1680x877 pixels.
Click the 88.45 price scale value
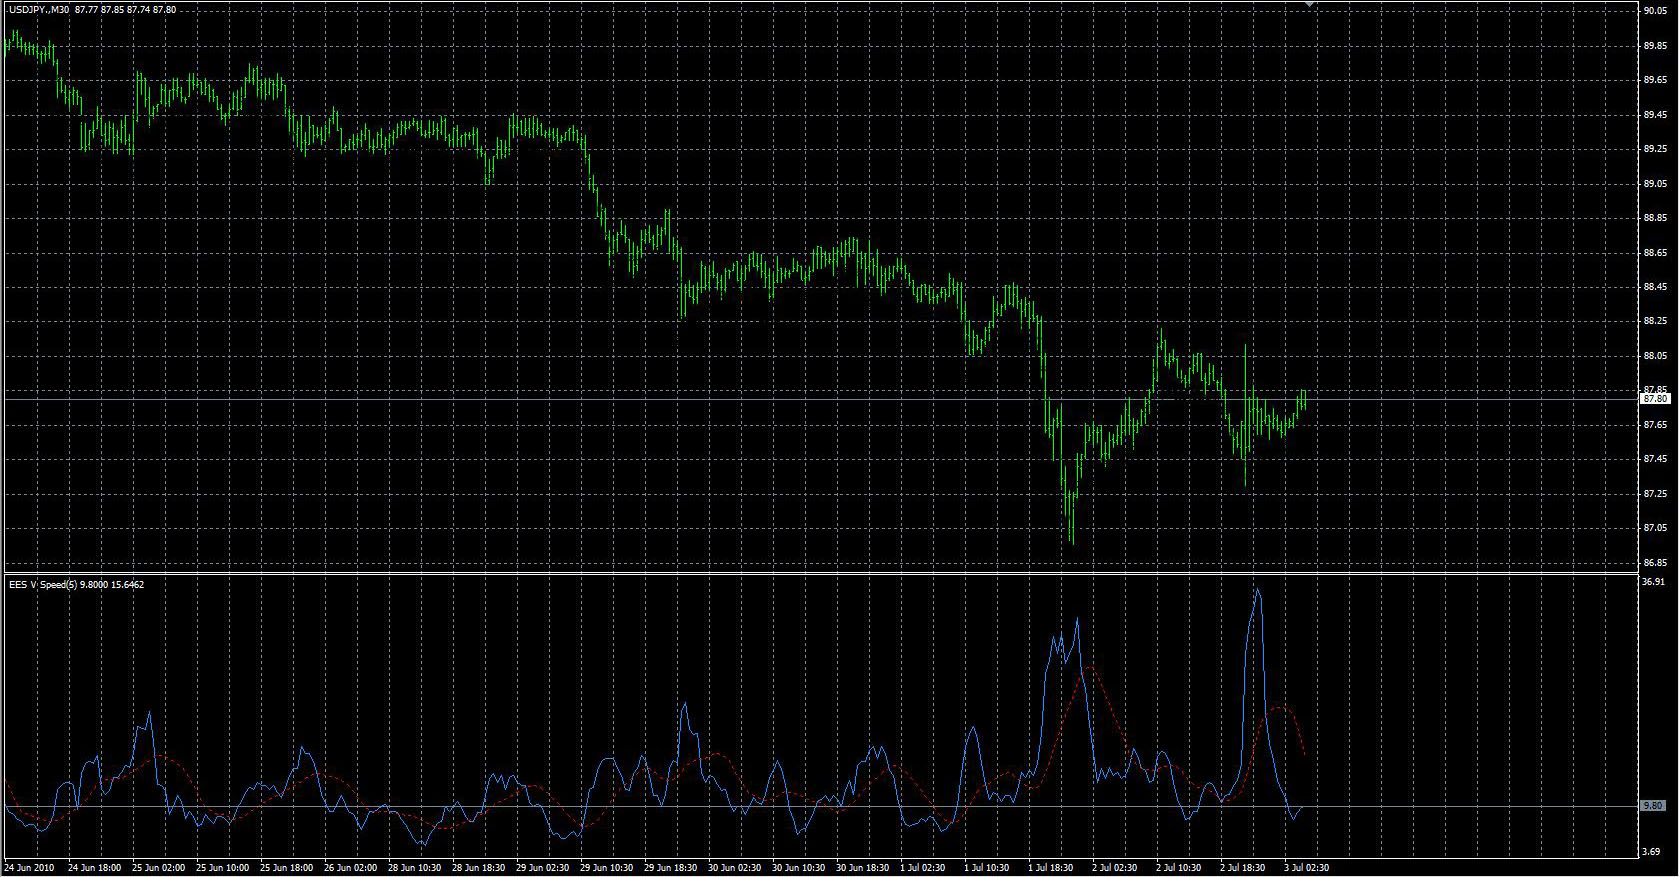pos(1654,287)
